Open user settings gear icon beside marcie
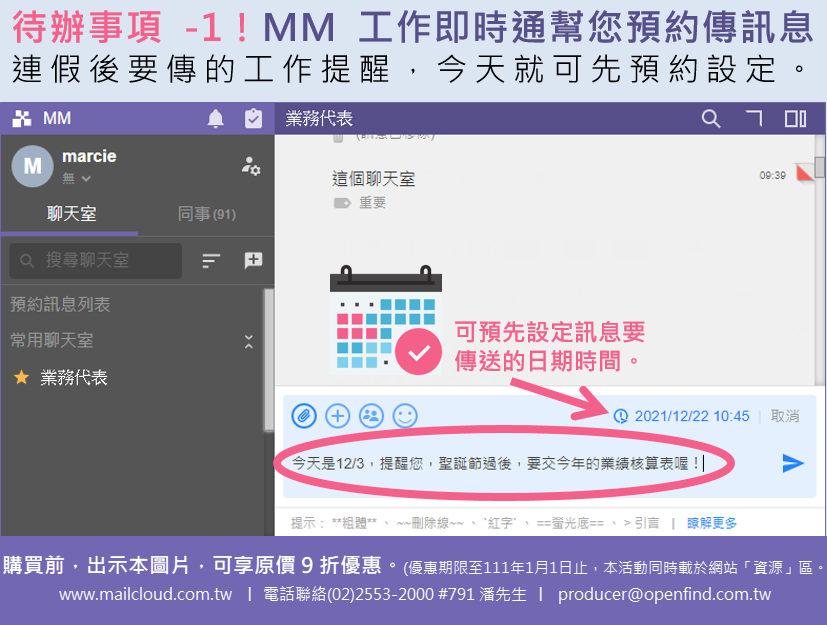827x625 pixels. coord(251,166)
